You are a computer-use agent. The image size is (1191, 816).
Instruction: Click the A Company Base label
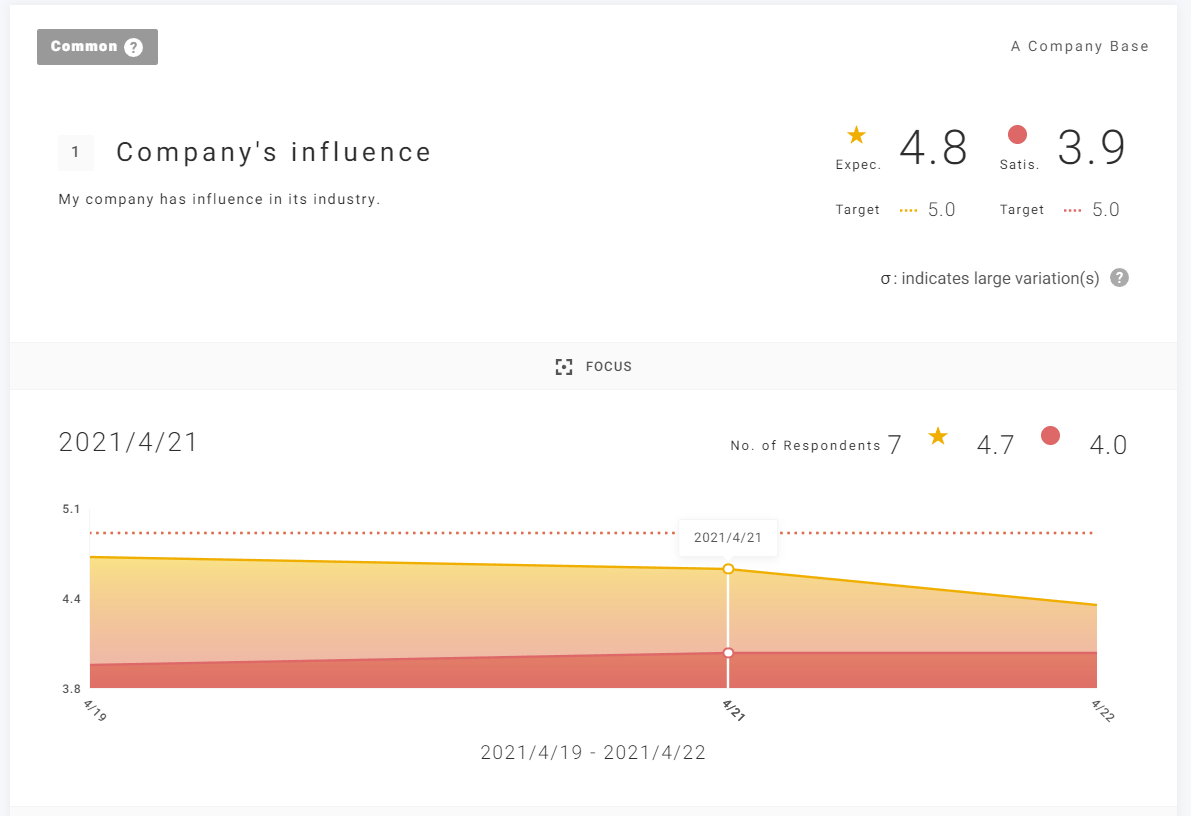(x=1079, y=47)
